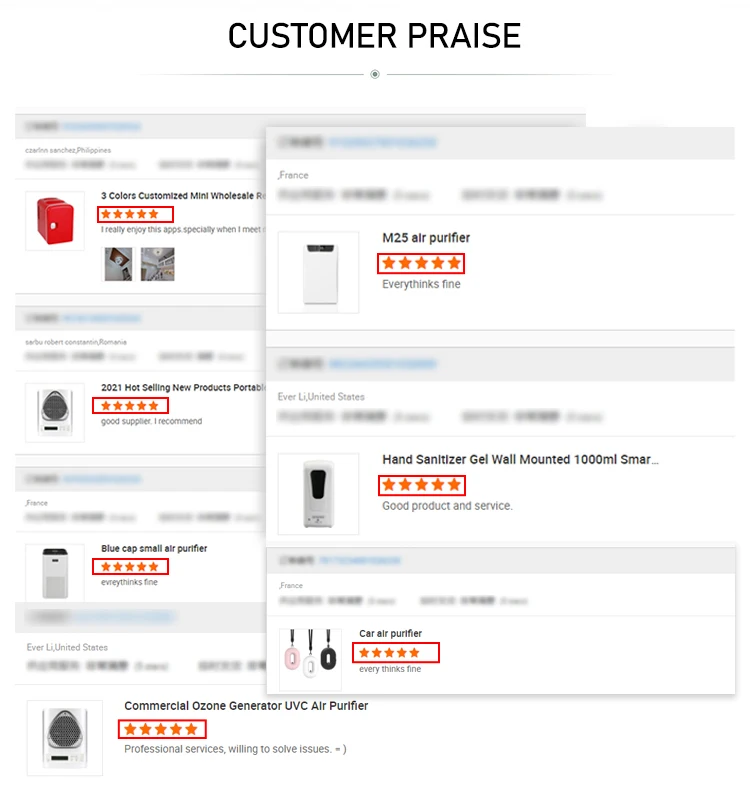Click the hand sanitizer dispenser product image
The image size is (750, 793).
coord(319,494)
